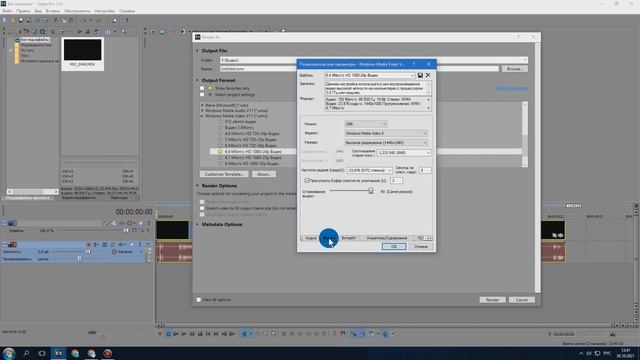Click the Pause button in the transport bar
Image resolution: width=640 pixels, height=360 pixels.
click(x=192, y=334)
